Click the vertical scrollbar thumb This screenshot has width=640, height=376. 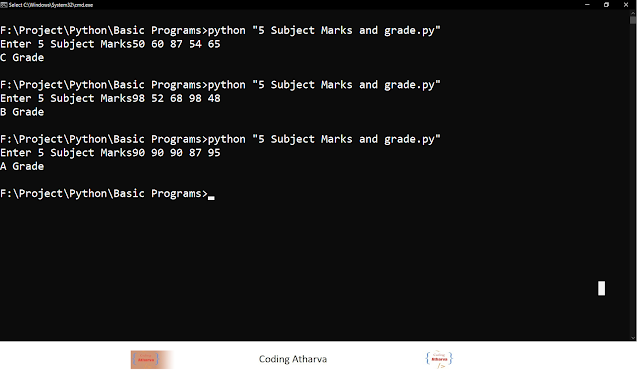point(633,20)
